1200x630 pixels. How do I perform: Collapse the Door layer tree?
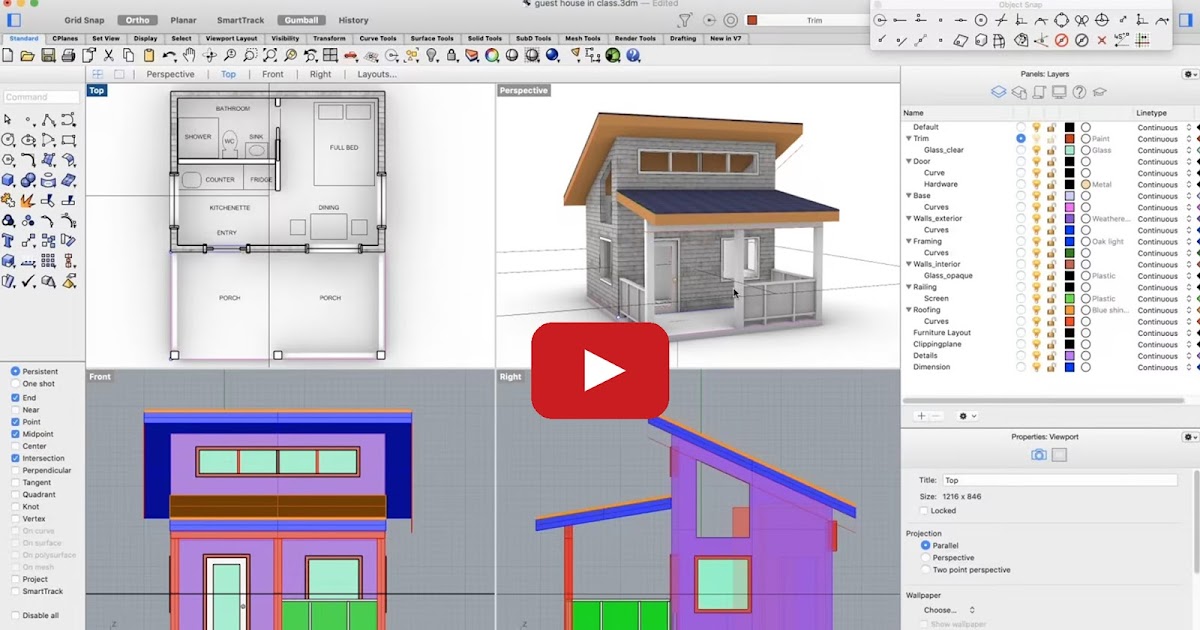click(x=909, y=161)
